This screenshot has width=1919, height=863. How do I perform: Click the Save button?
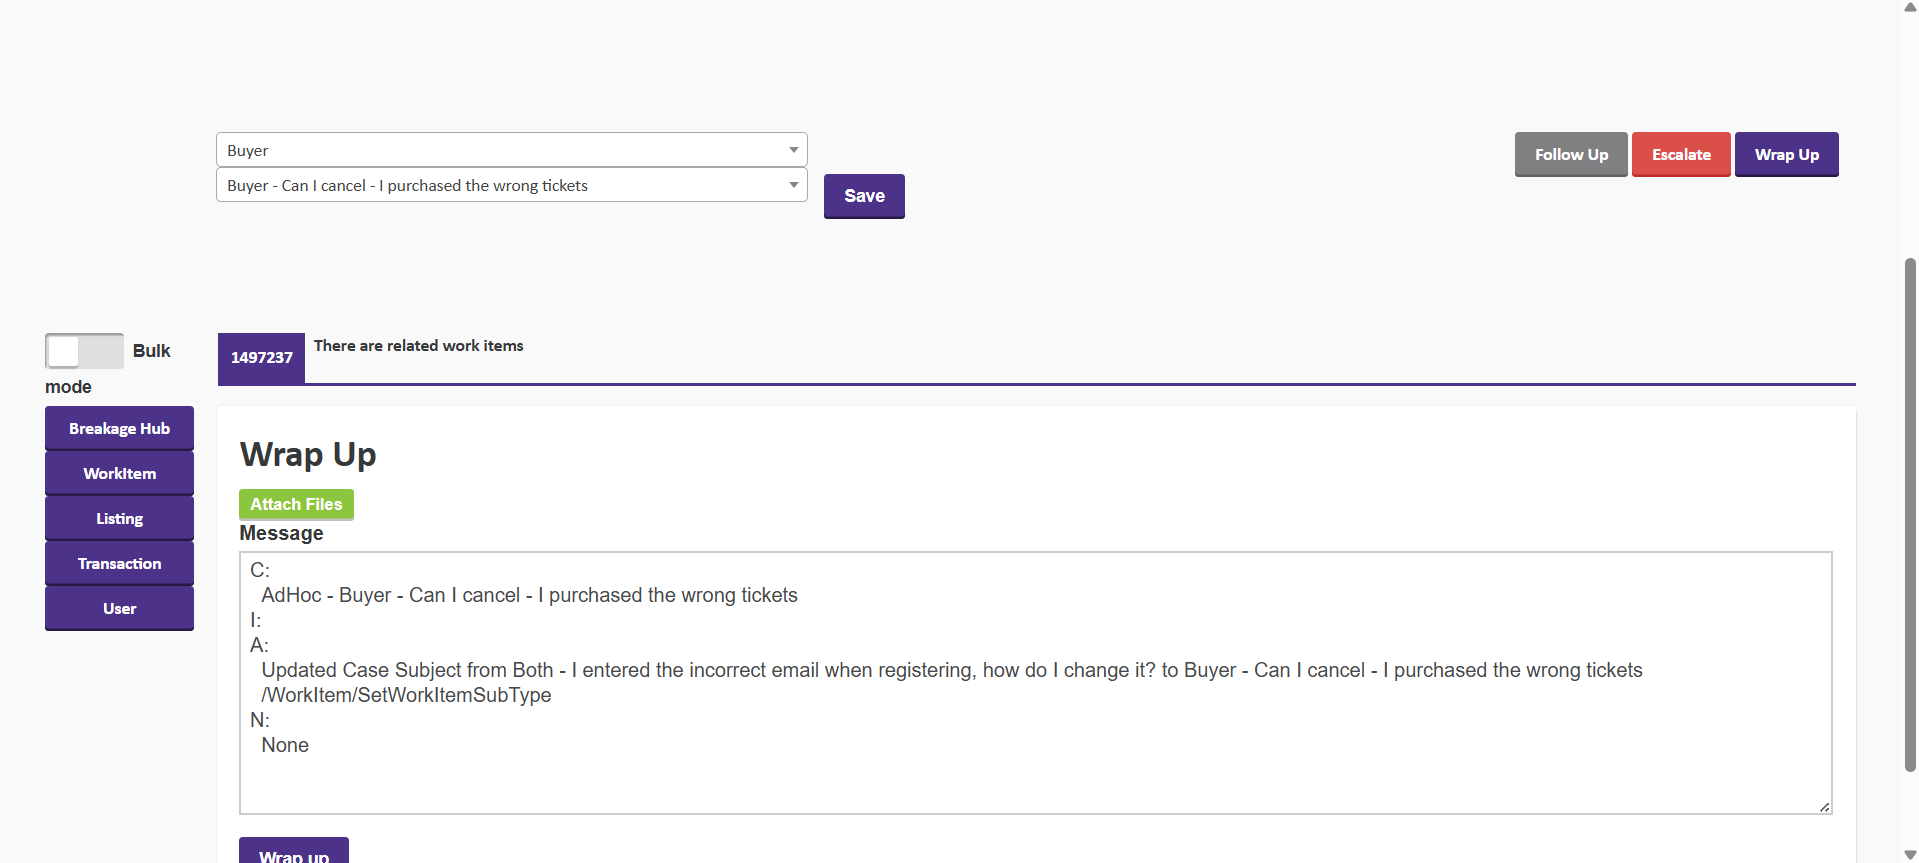point(864,196)
